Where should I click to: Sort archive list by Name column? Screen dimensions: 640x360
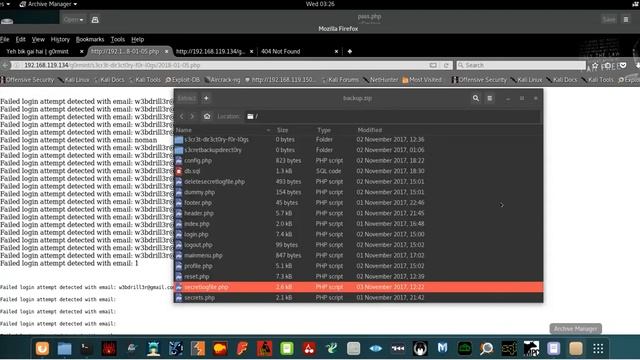pos(222,130)
